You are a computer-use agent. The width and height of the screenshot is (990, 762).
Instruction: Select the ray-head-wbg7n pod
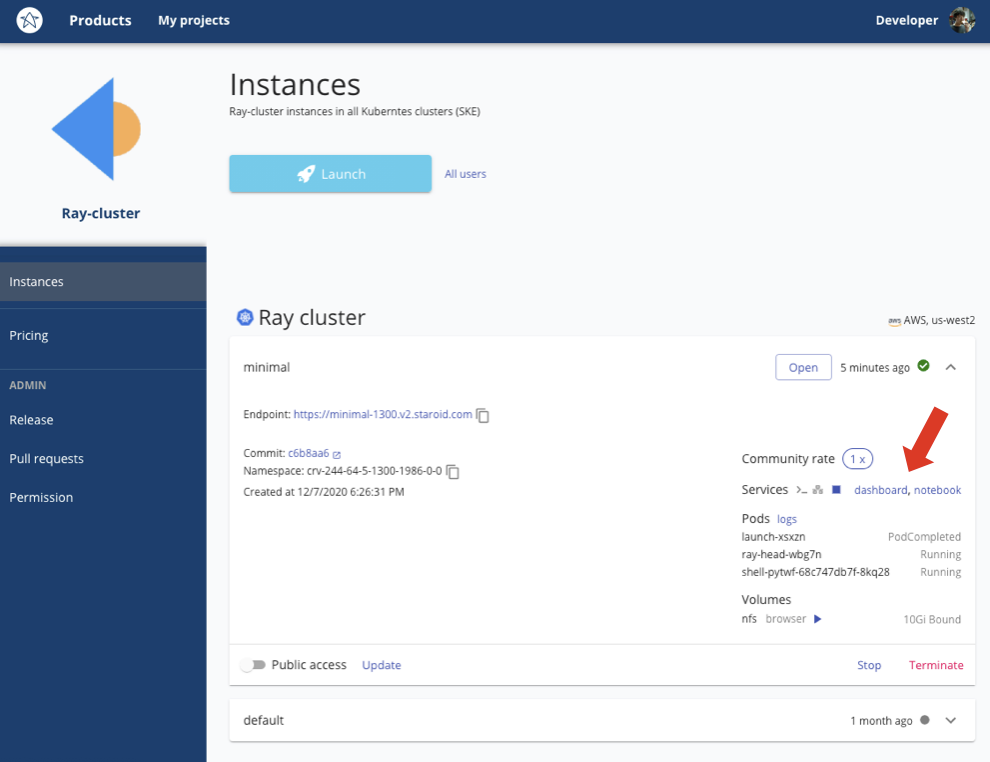click(x=781, y=554)
